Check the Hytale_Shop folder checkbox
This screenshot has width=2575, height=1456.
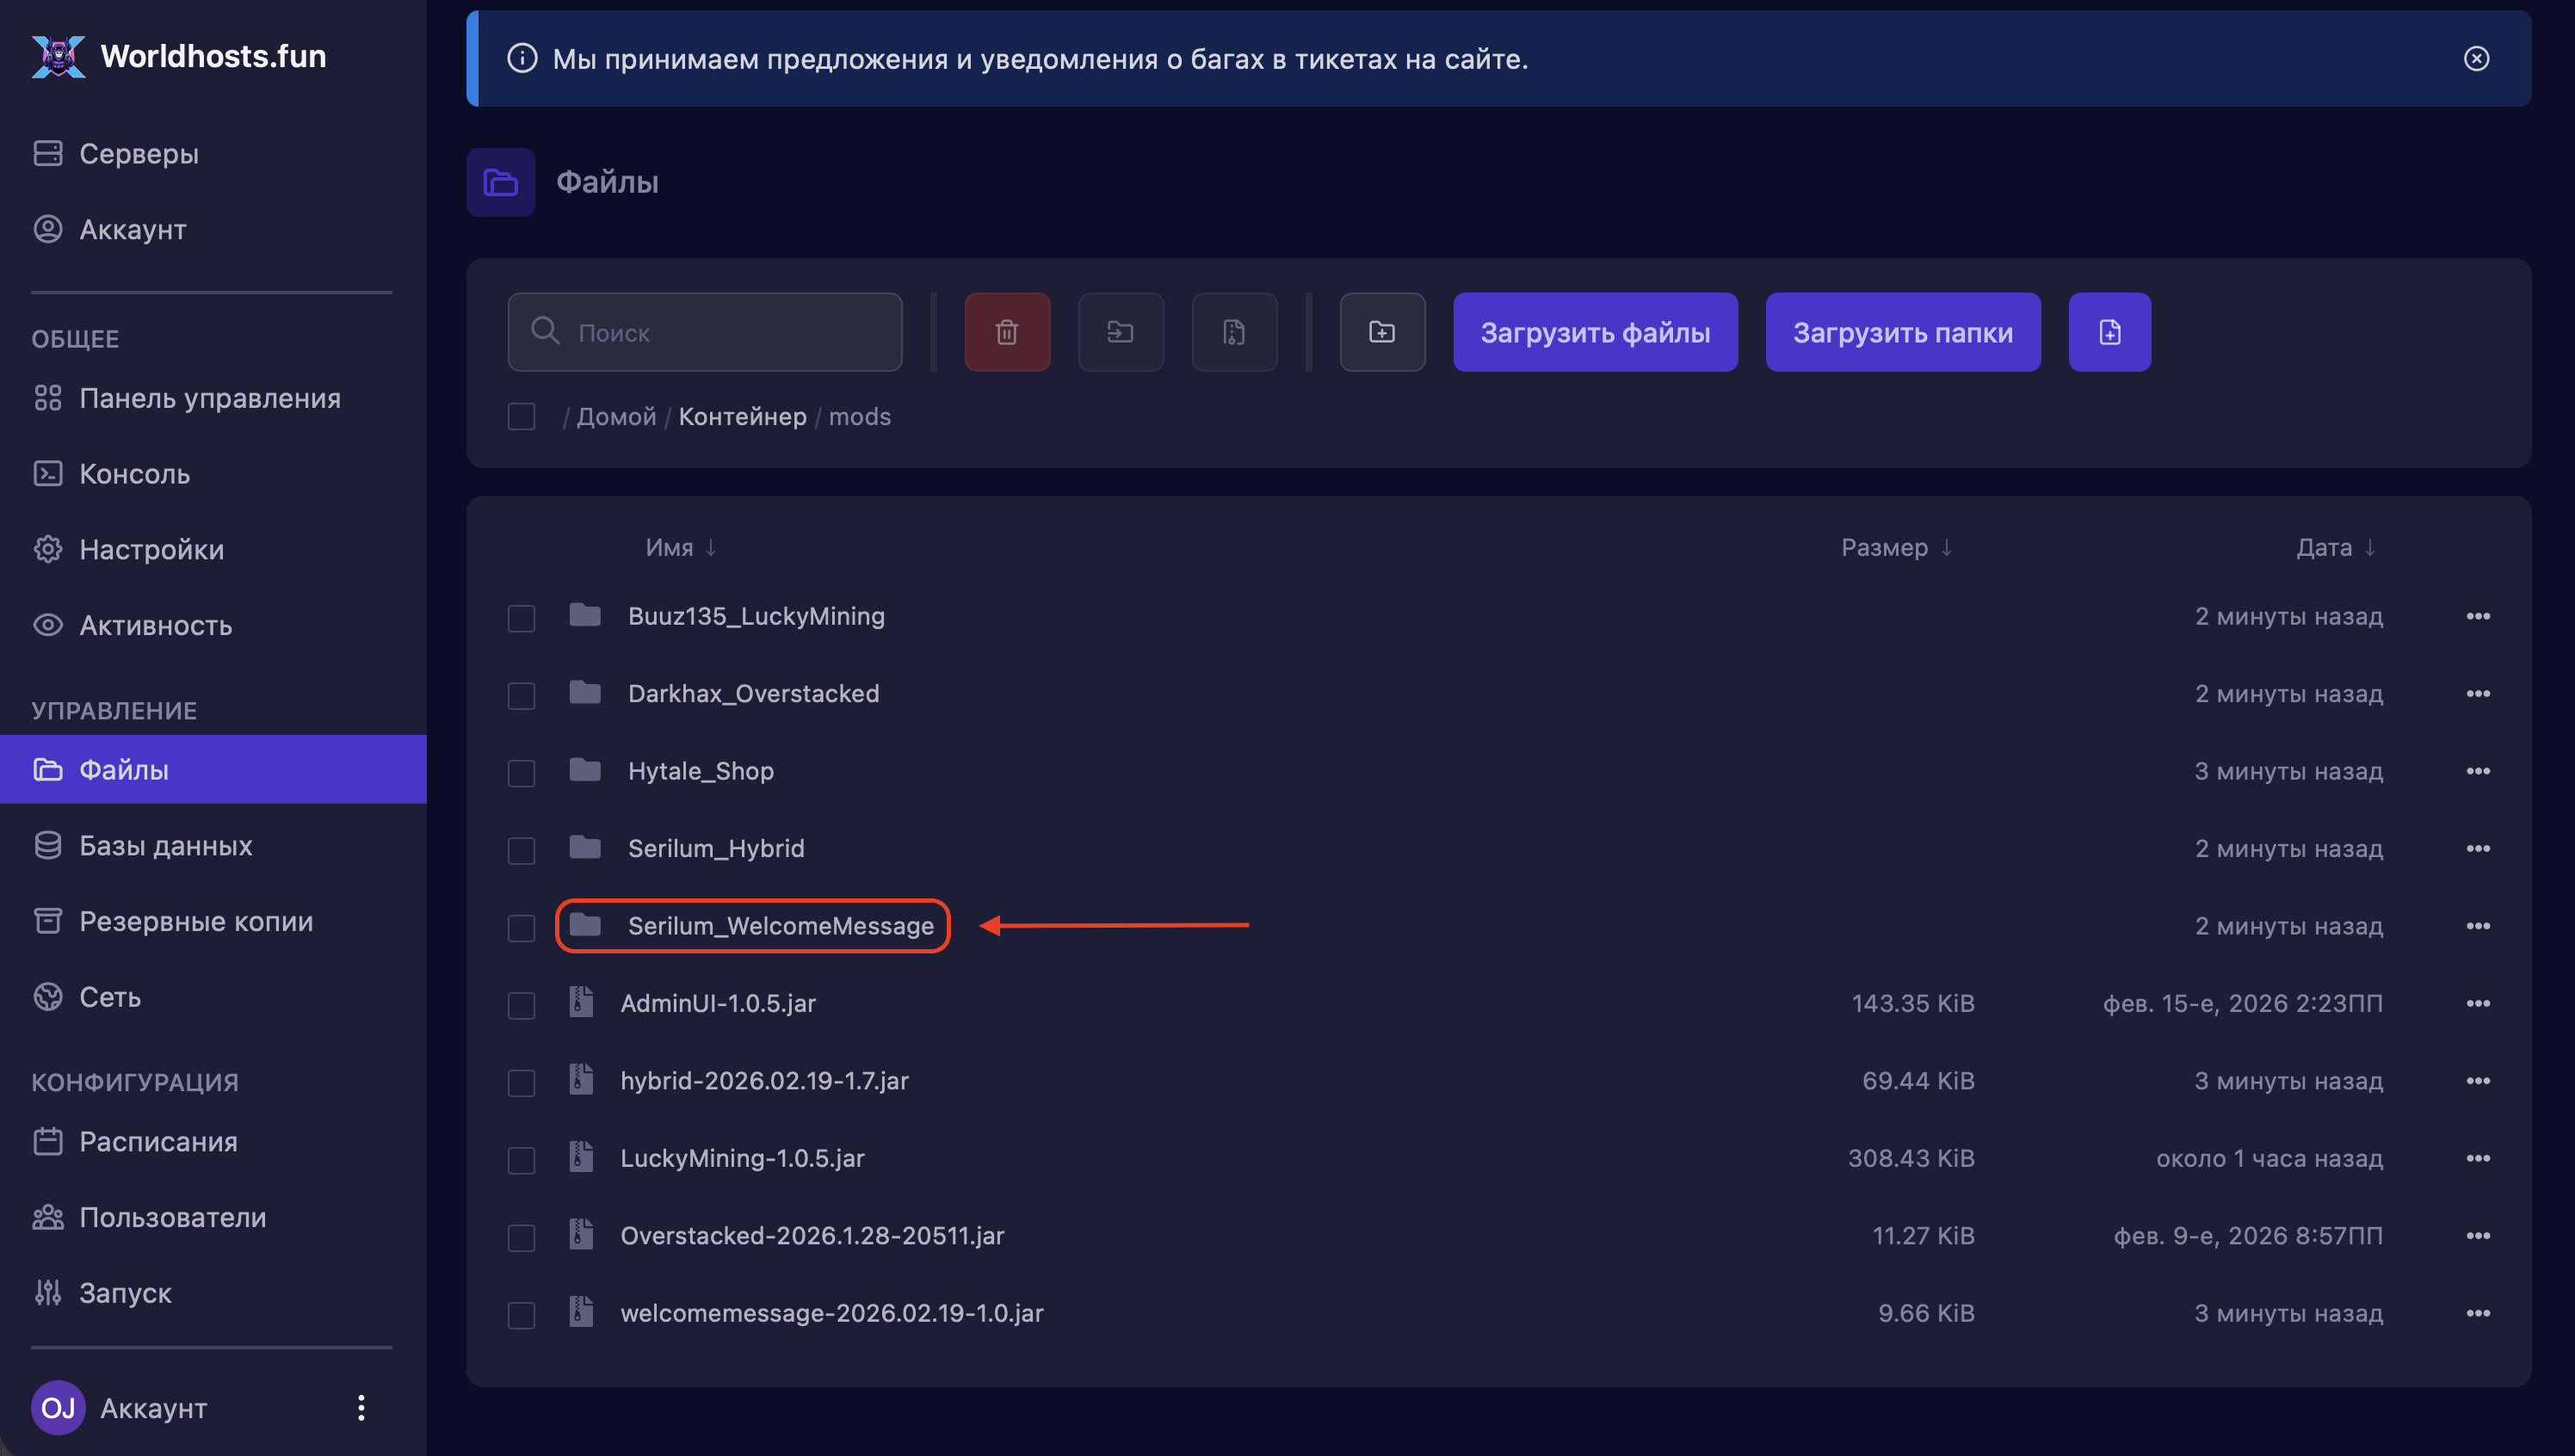click(521, 773)
